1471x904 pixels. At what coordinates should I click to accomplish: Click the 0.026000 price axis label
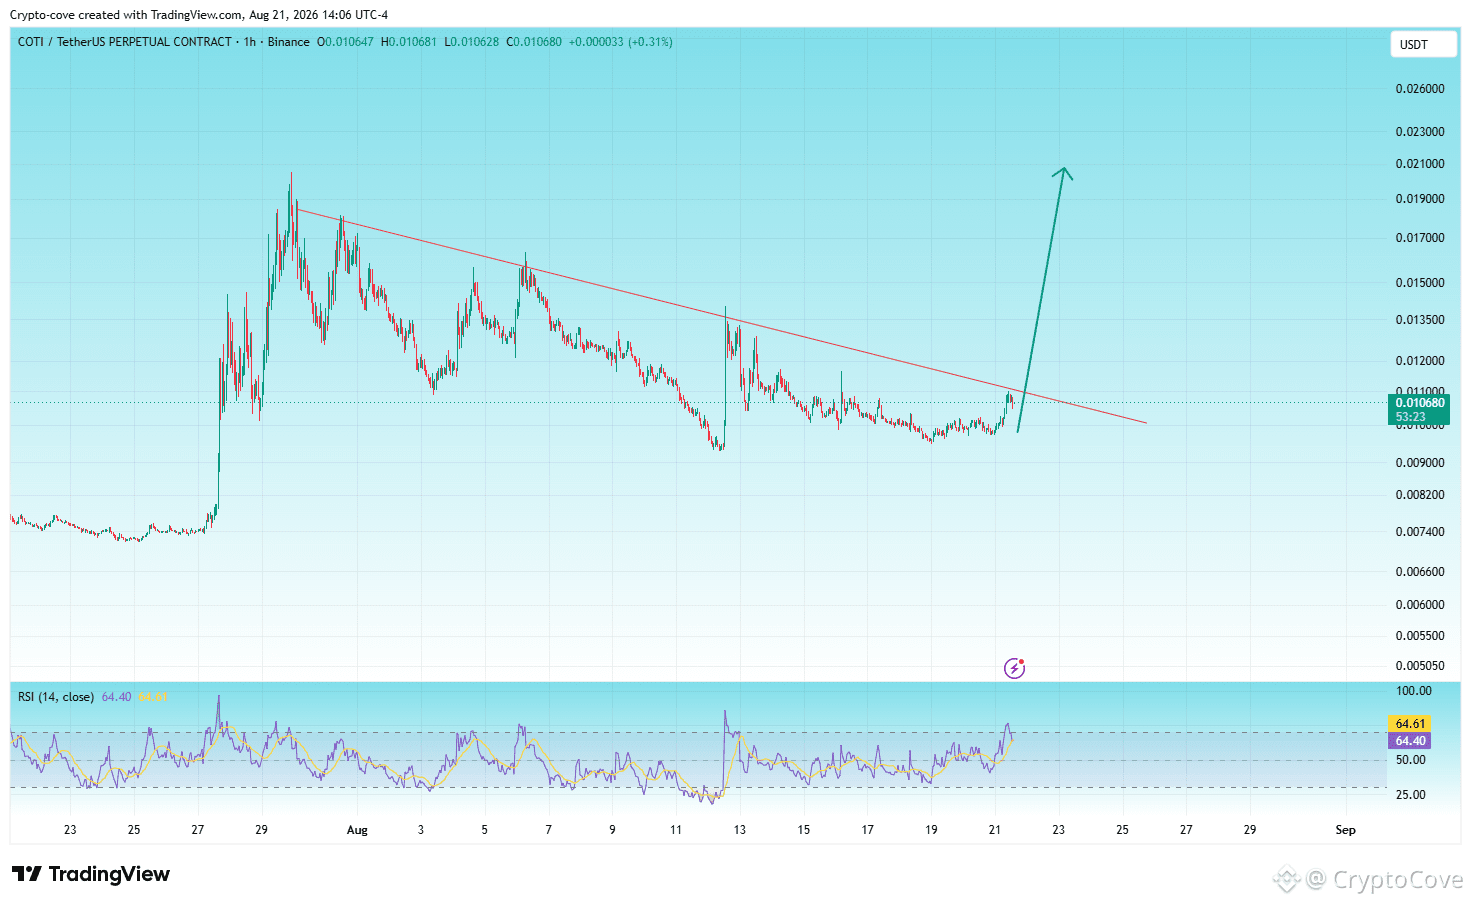(x=1420, y=89)
